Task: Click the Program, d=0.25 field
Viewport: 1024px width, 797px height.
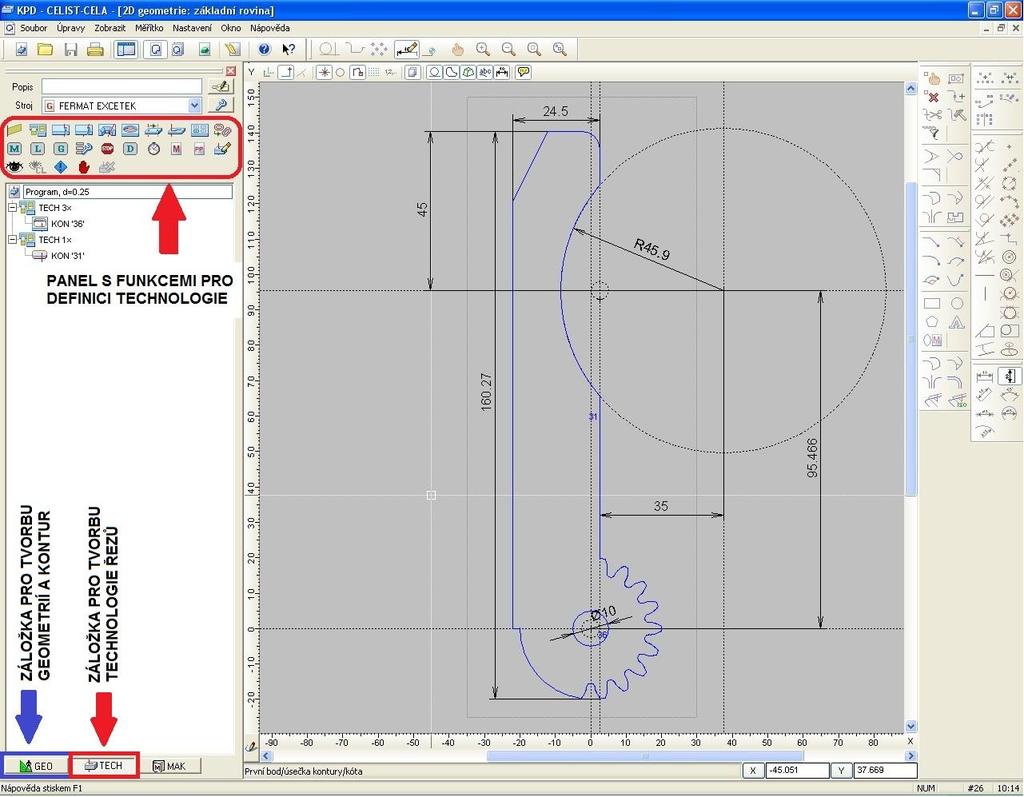Action: click(128, 192)
